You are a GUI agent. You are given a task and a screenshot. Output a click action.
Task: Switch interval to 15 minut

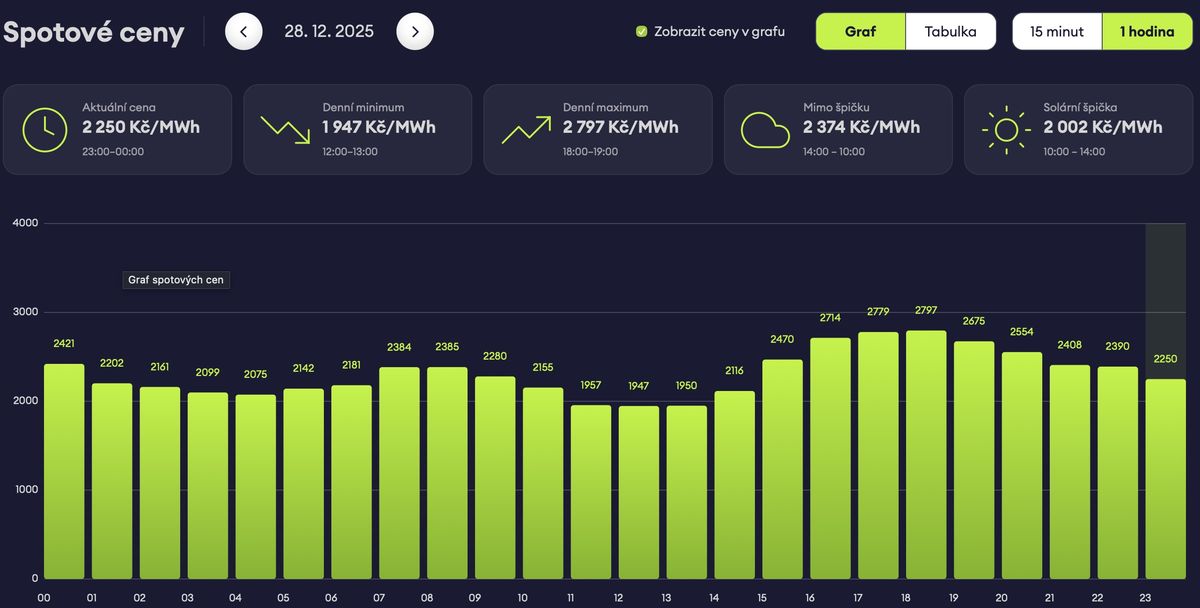tap(1057, 32)
